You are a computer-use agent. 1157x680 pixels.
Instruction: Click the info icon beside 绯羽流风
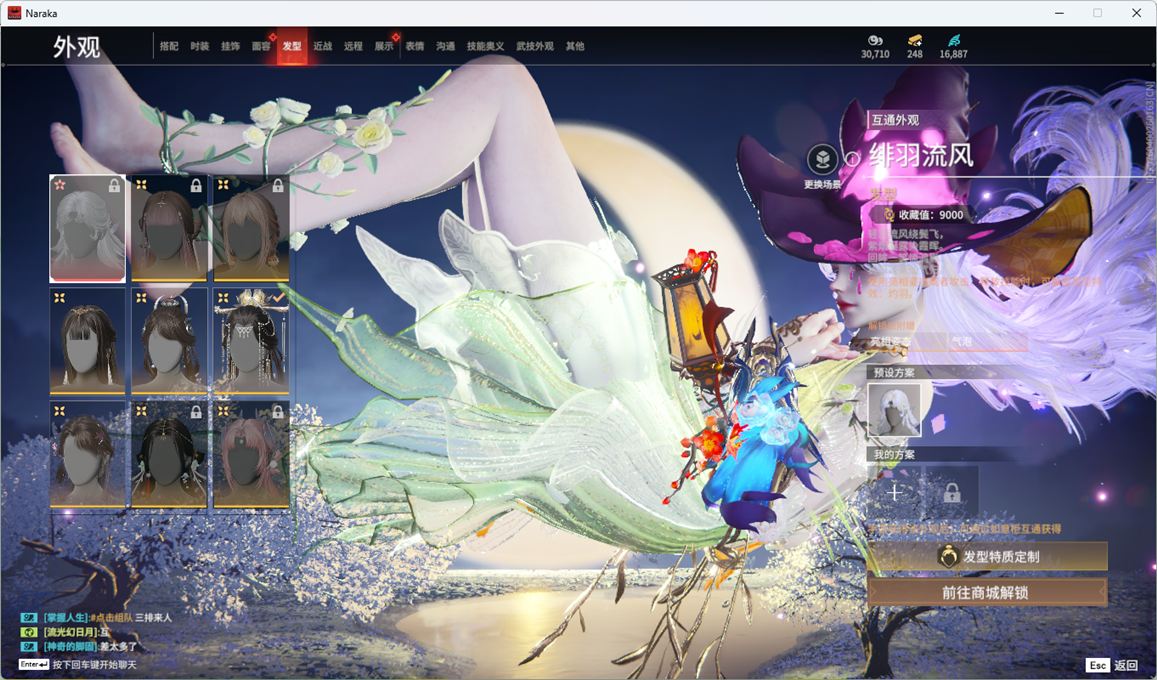coord(852,158)
